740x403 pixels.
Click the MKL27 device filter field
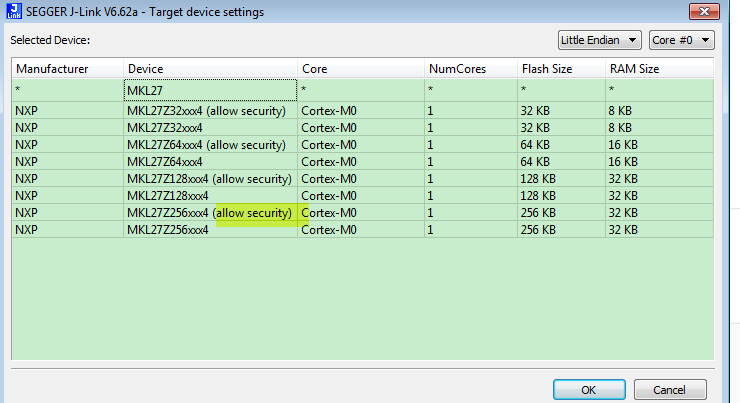point(210,90)
